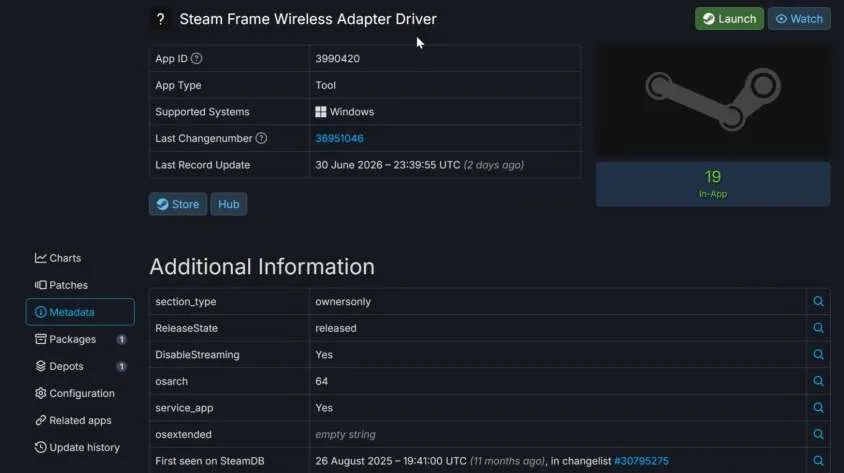Launch the app with the green Launch button
844x473 pixels.
point(729,19)
